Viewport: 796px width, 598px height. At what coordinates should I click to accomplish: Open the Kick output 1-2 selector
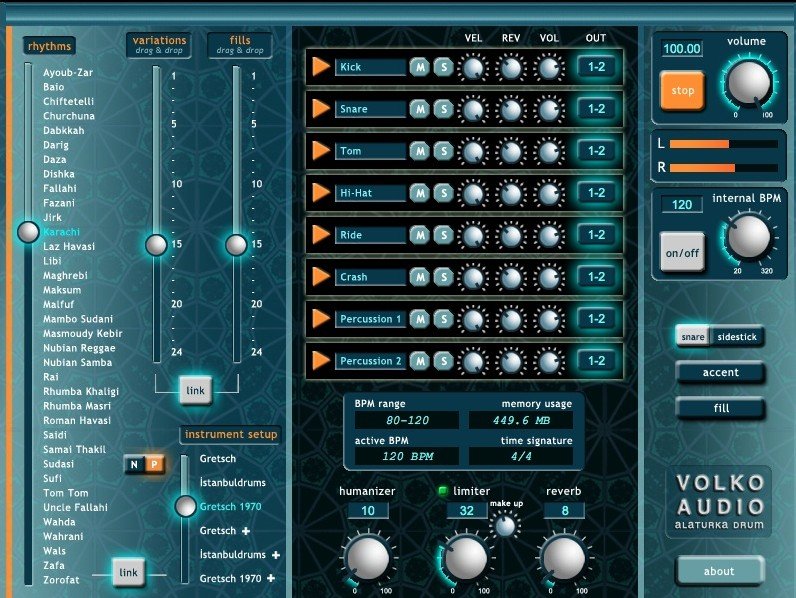(x=597, y=67)
